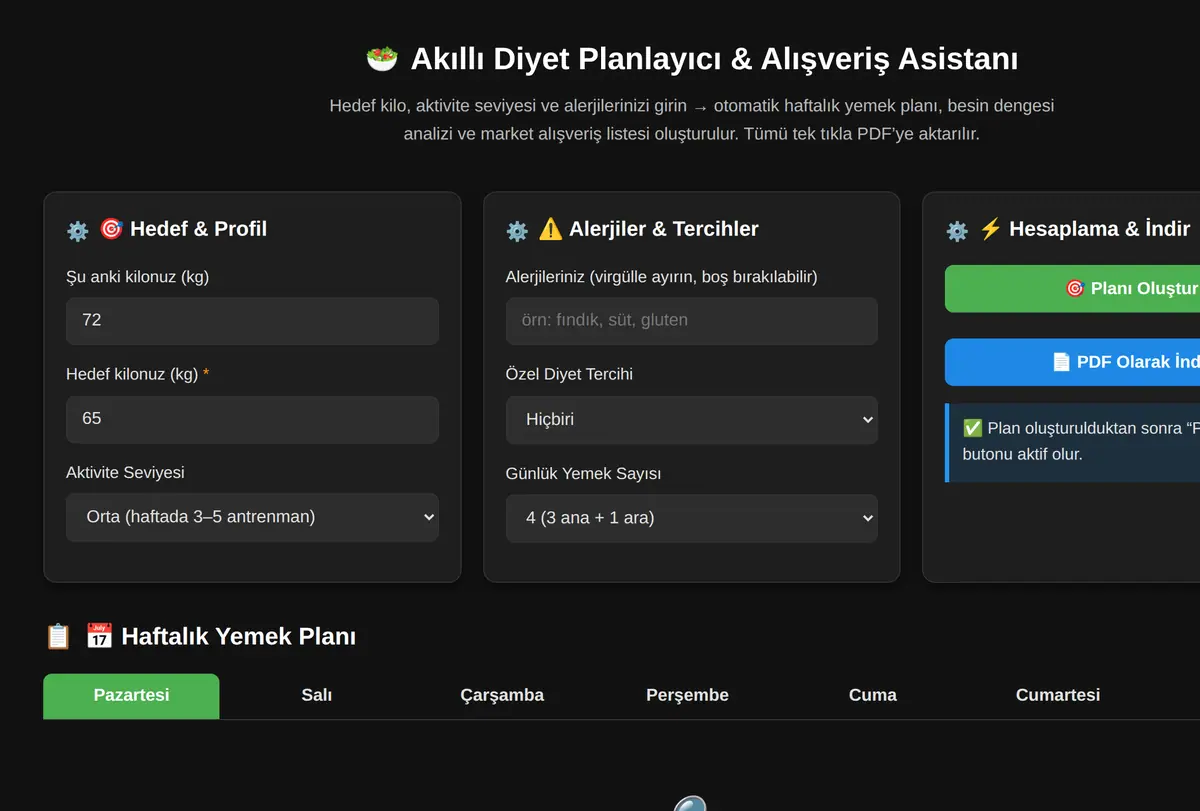
Task: Click the target icon in Hedef & Profil heading
Action: click(x=111, y=229)
